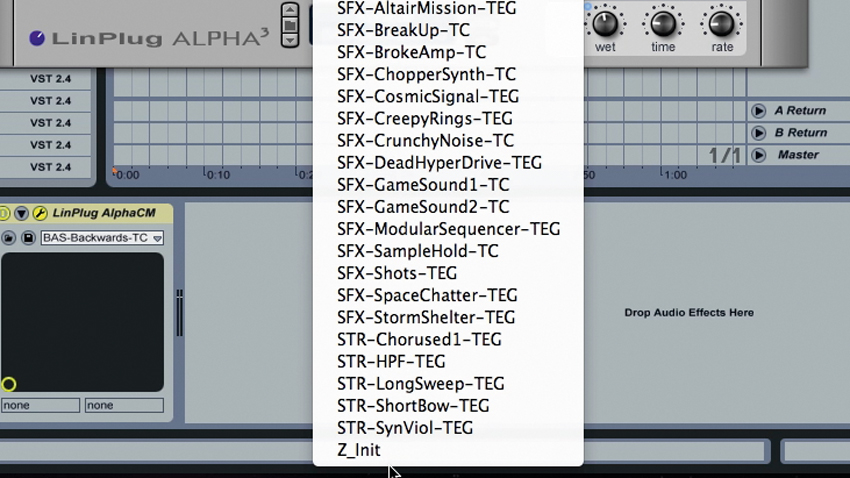850x478 pixels.
Task: Click the 0:10 timeline marker
Action: [x=218, y=175]
